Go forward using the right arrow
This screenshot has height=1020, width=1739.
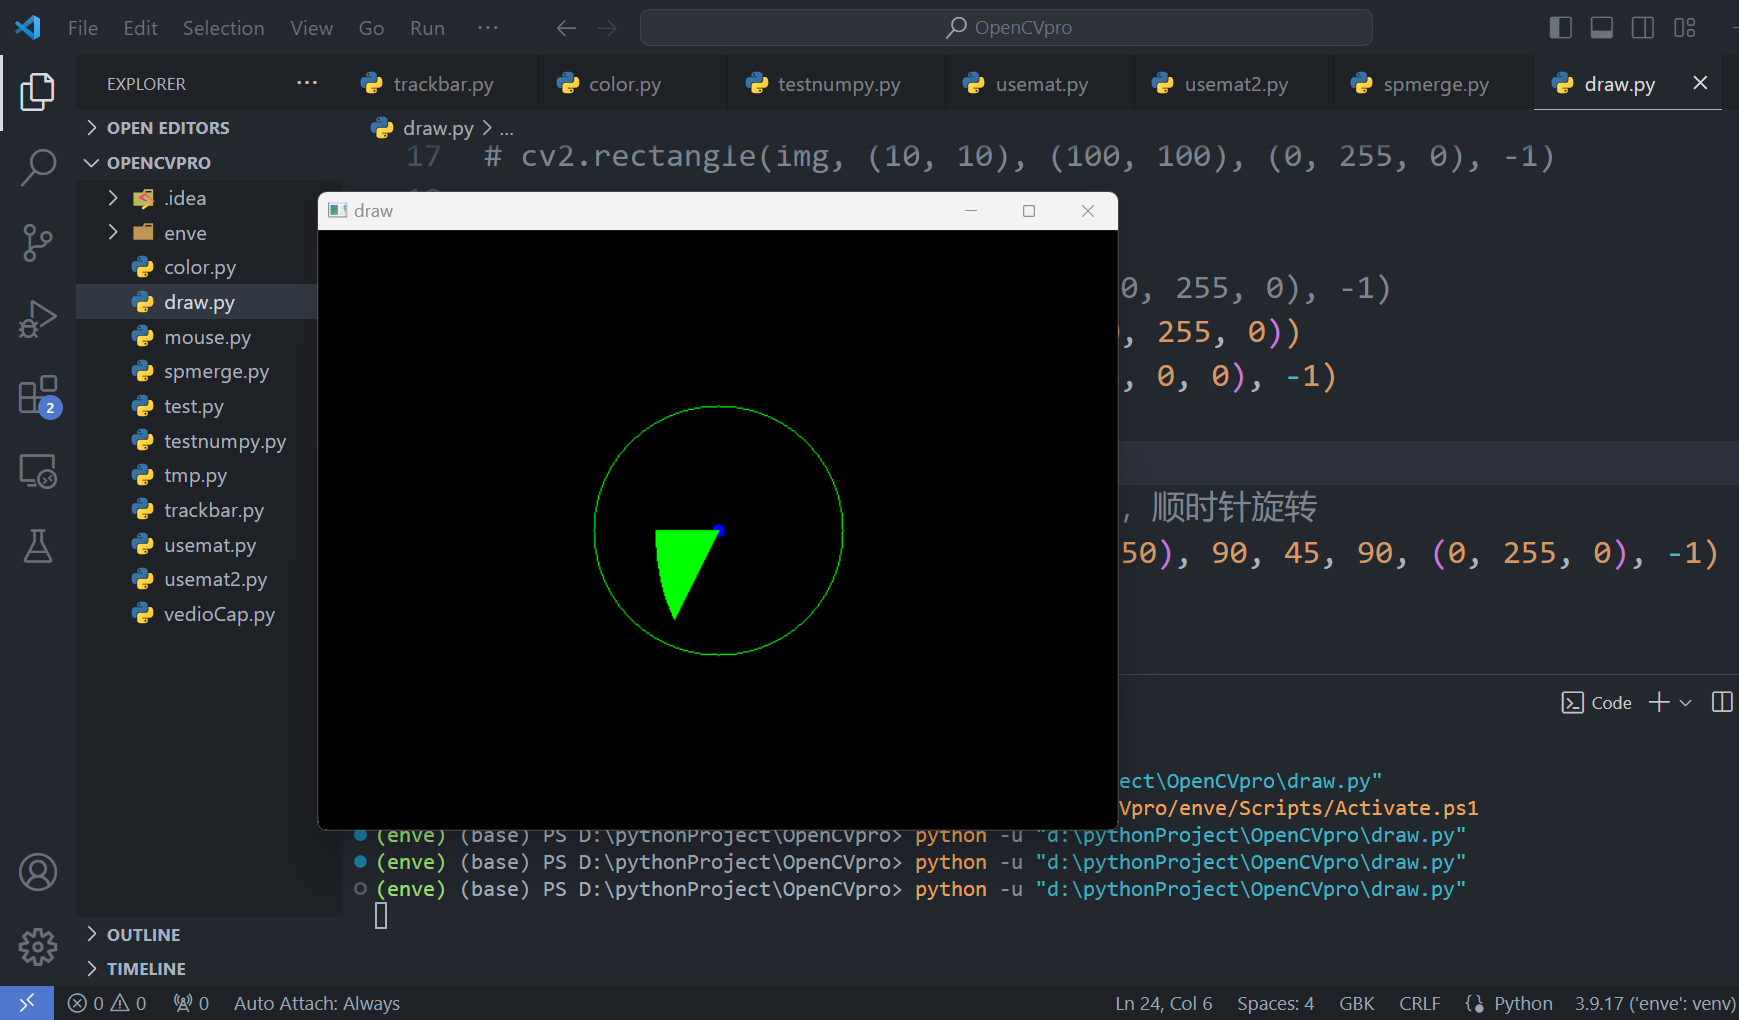click(607, 28)
